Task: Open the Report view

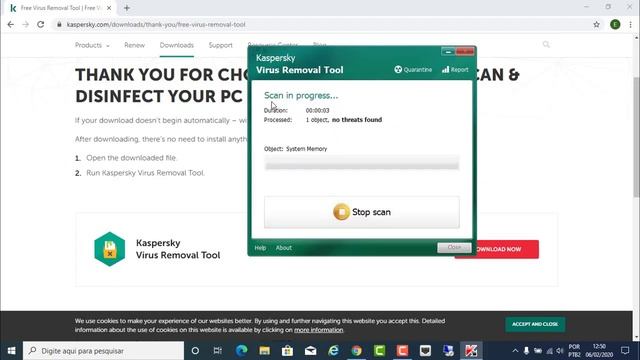Action: 455,70
